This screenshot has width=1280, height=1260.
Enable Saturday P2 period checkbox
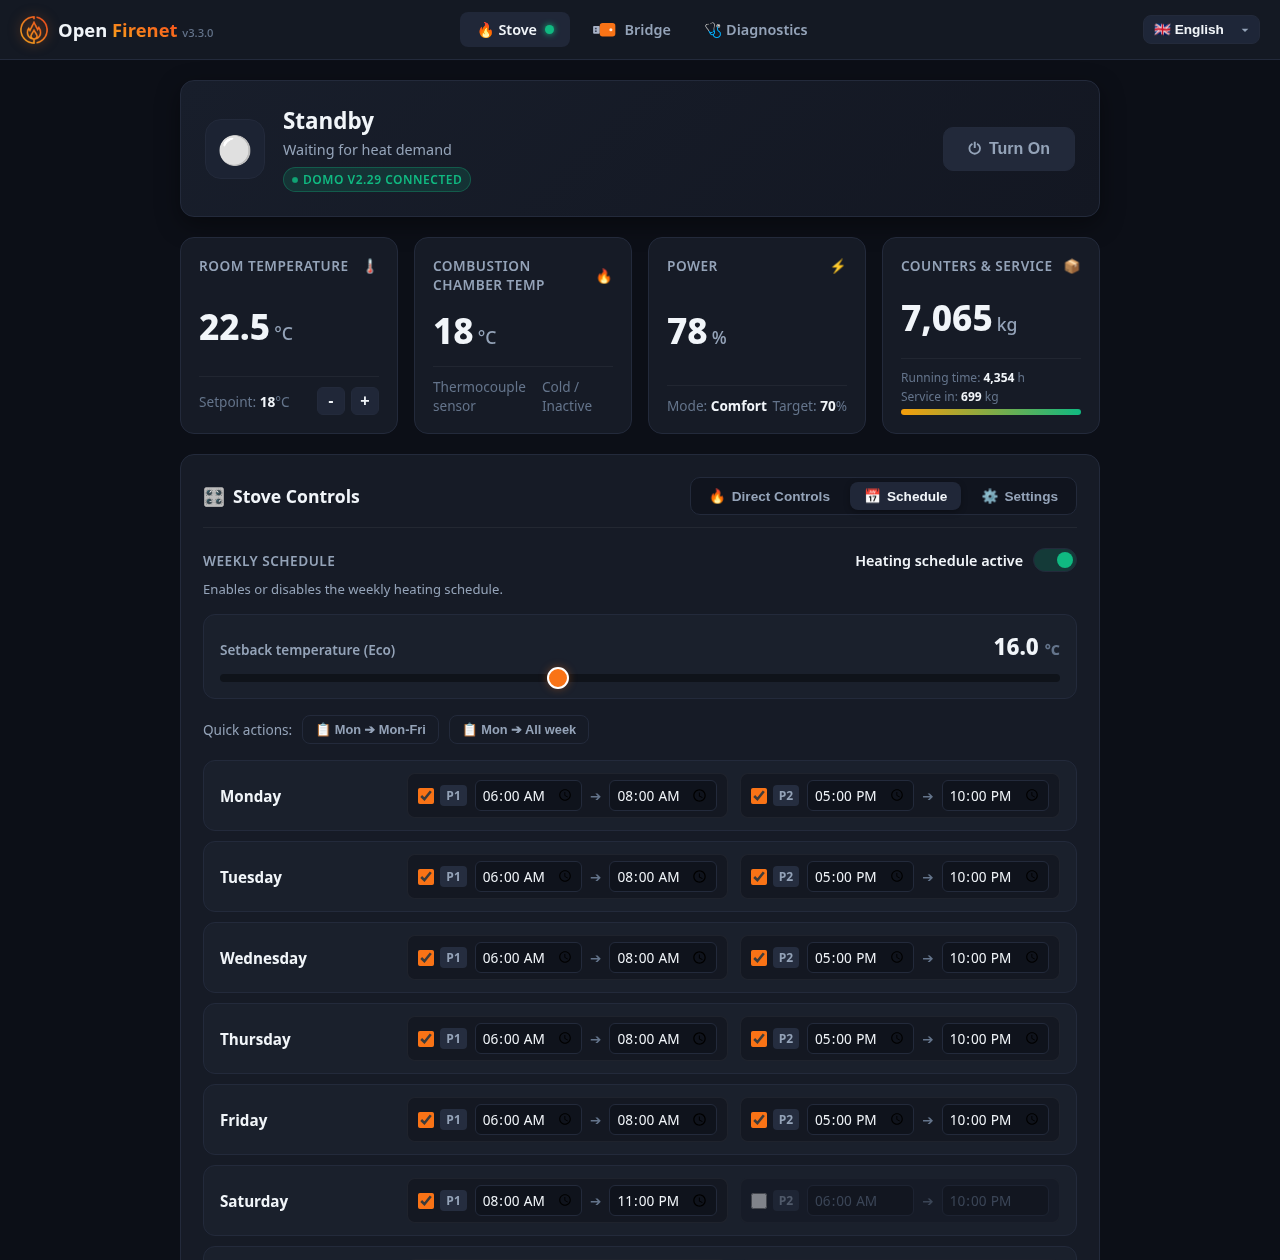click(759, 1201)
